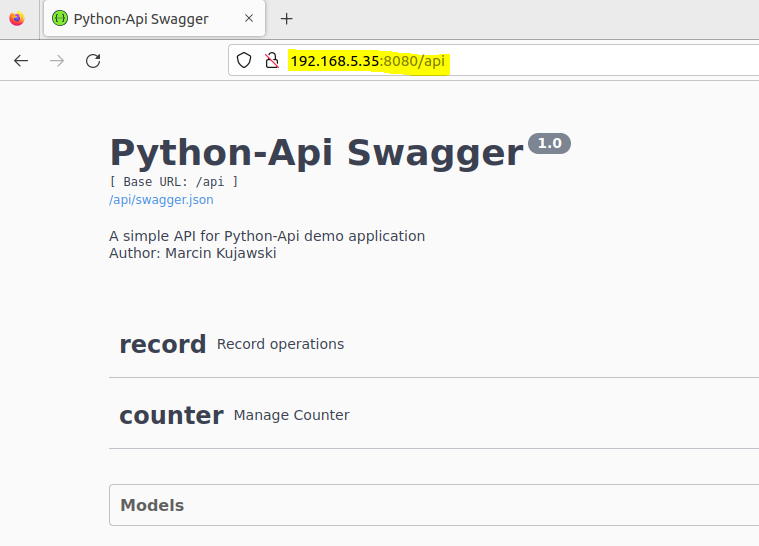
Task: Expand the record operations section
Action: 162,344
